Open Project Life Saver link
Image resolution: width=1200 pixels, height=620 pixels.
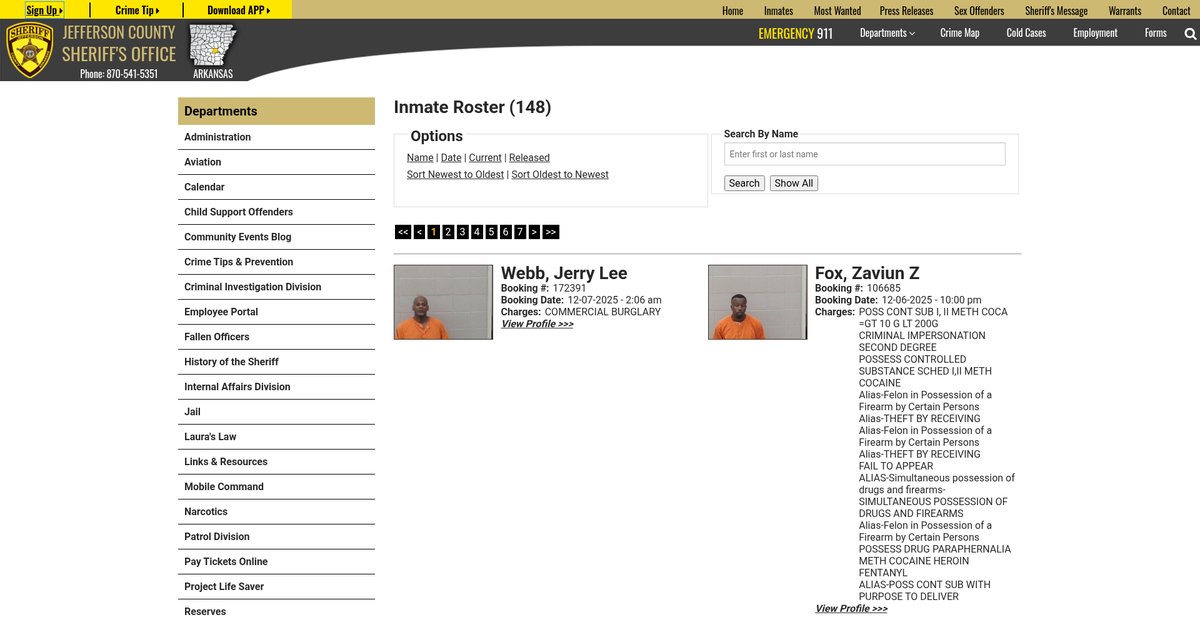(x=276, y=587)
